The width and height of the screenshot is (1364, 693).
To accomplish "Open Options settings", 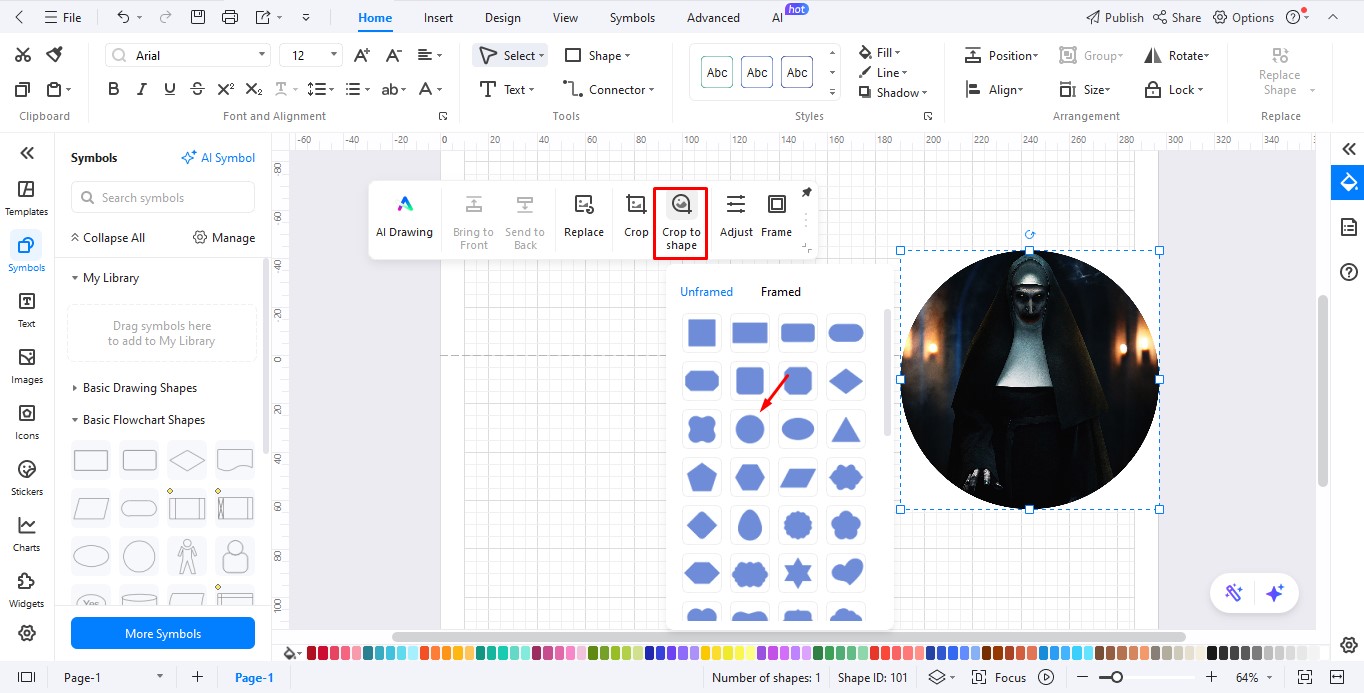I will pyautogui.click(x=1243, y=17).
